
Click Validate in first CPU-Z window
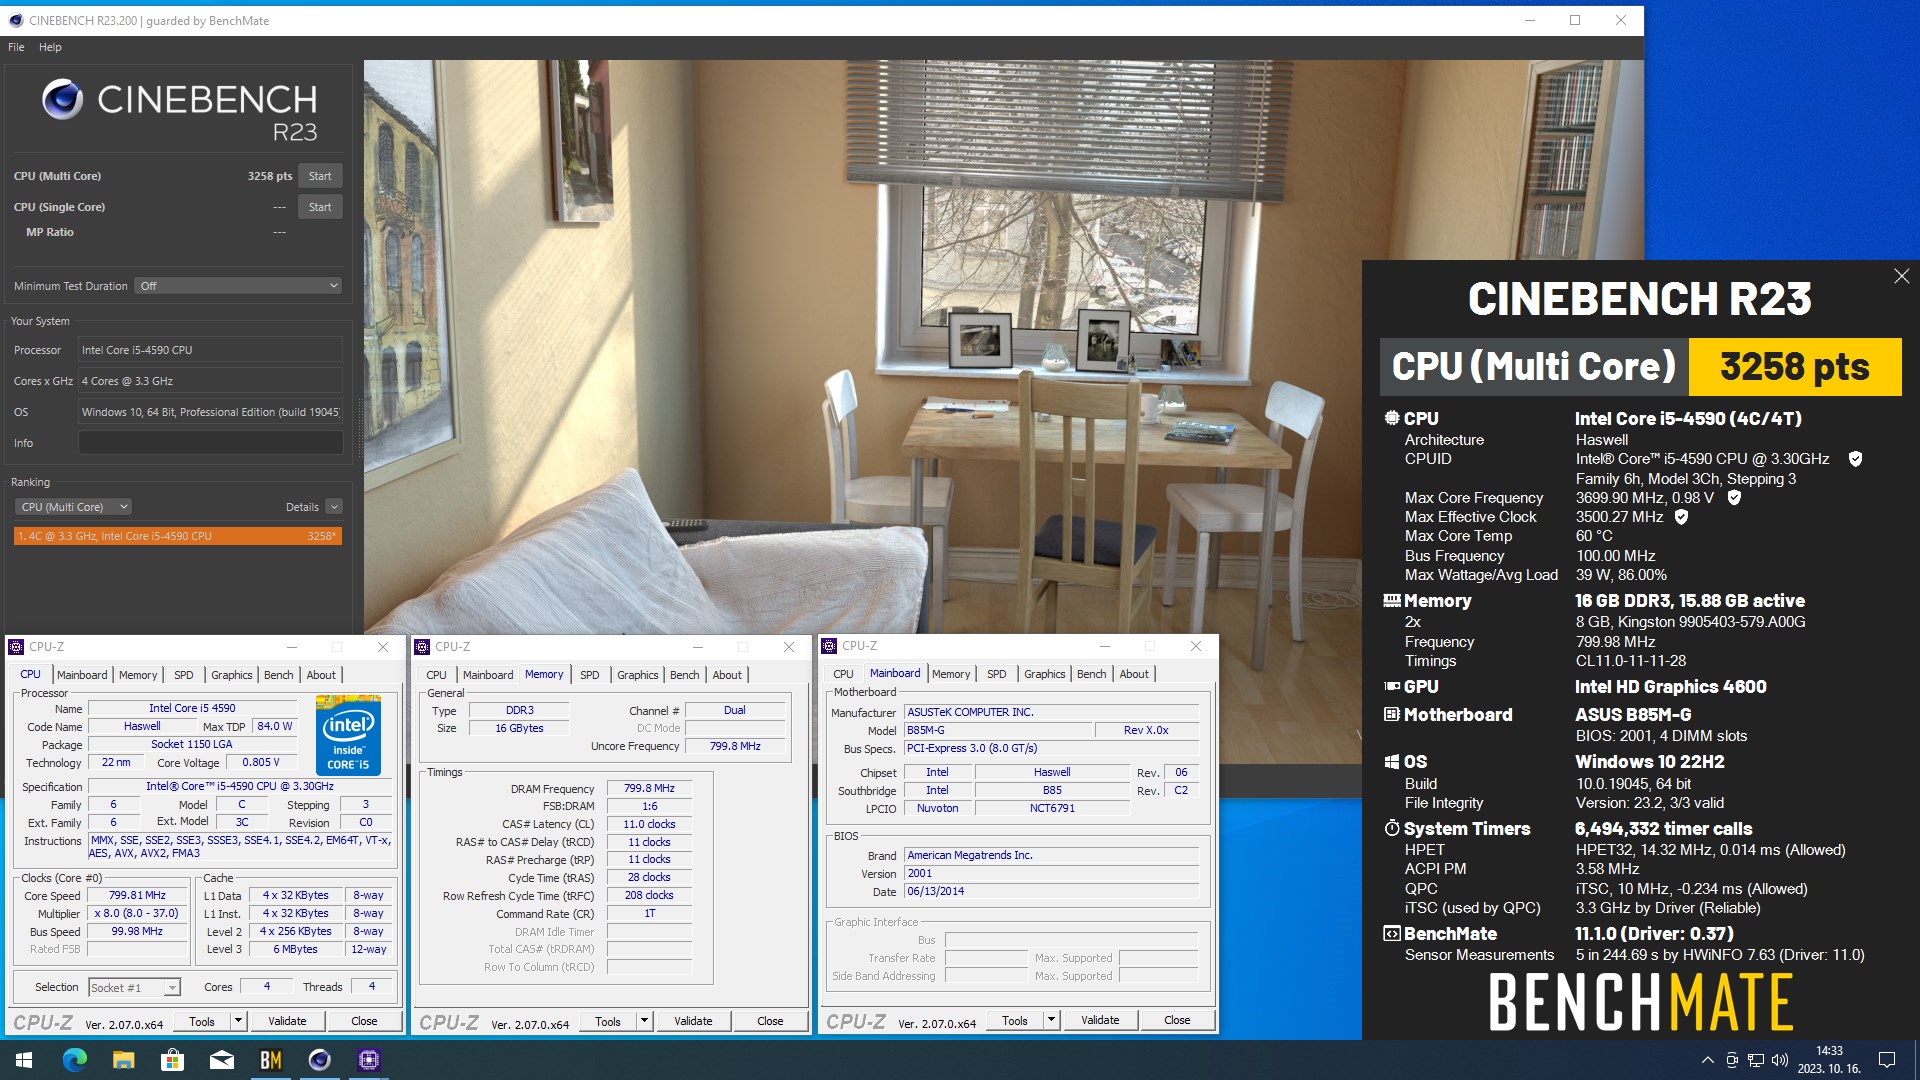[287, 1021]
